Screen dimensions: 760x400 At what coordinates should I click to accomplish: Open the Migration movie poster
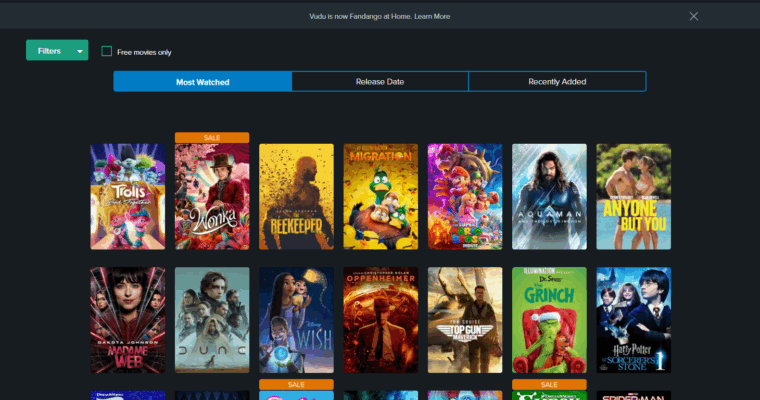[x=380, y=196]
